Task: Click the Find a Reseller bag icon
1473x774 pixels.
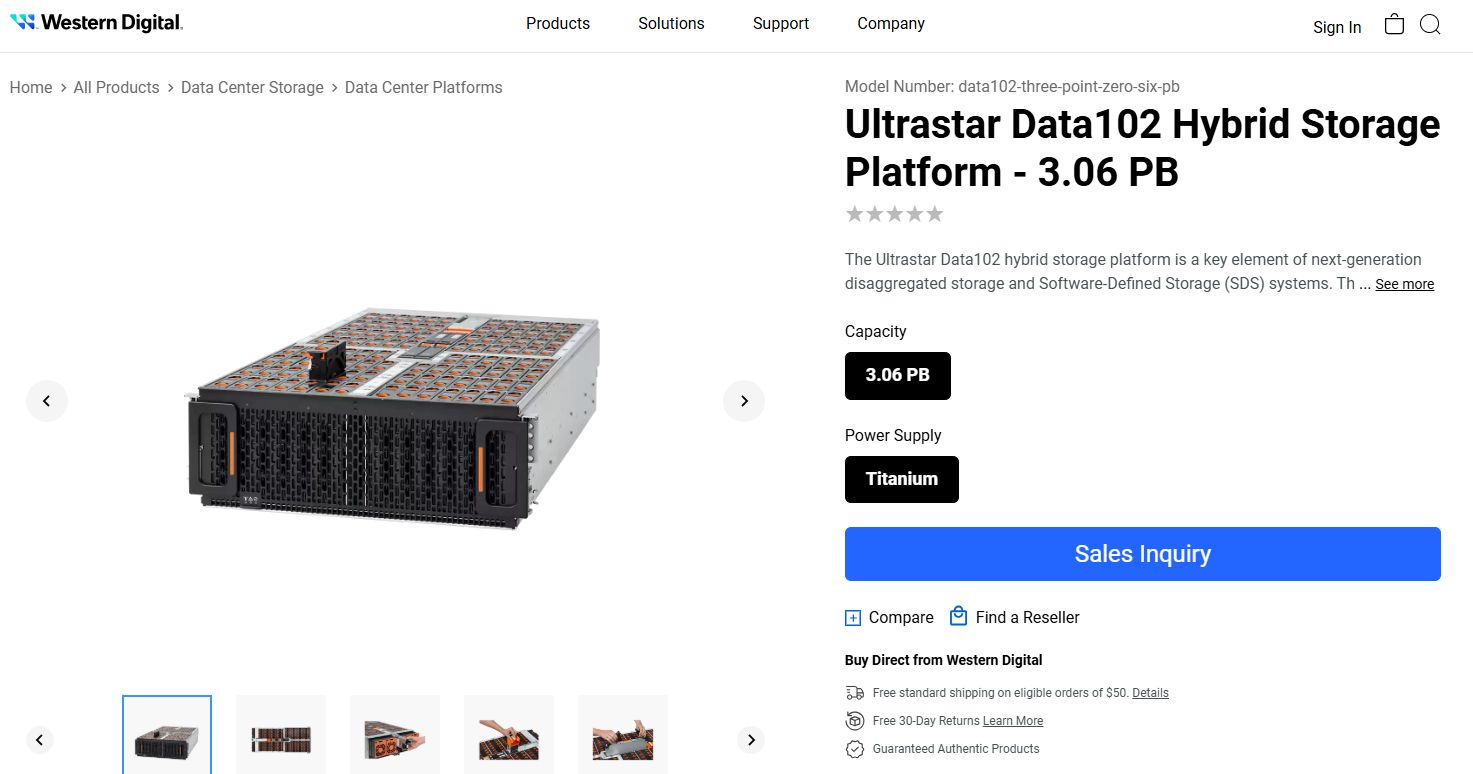Action: coord(958,616)
